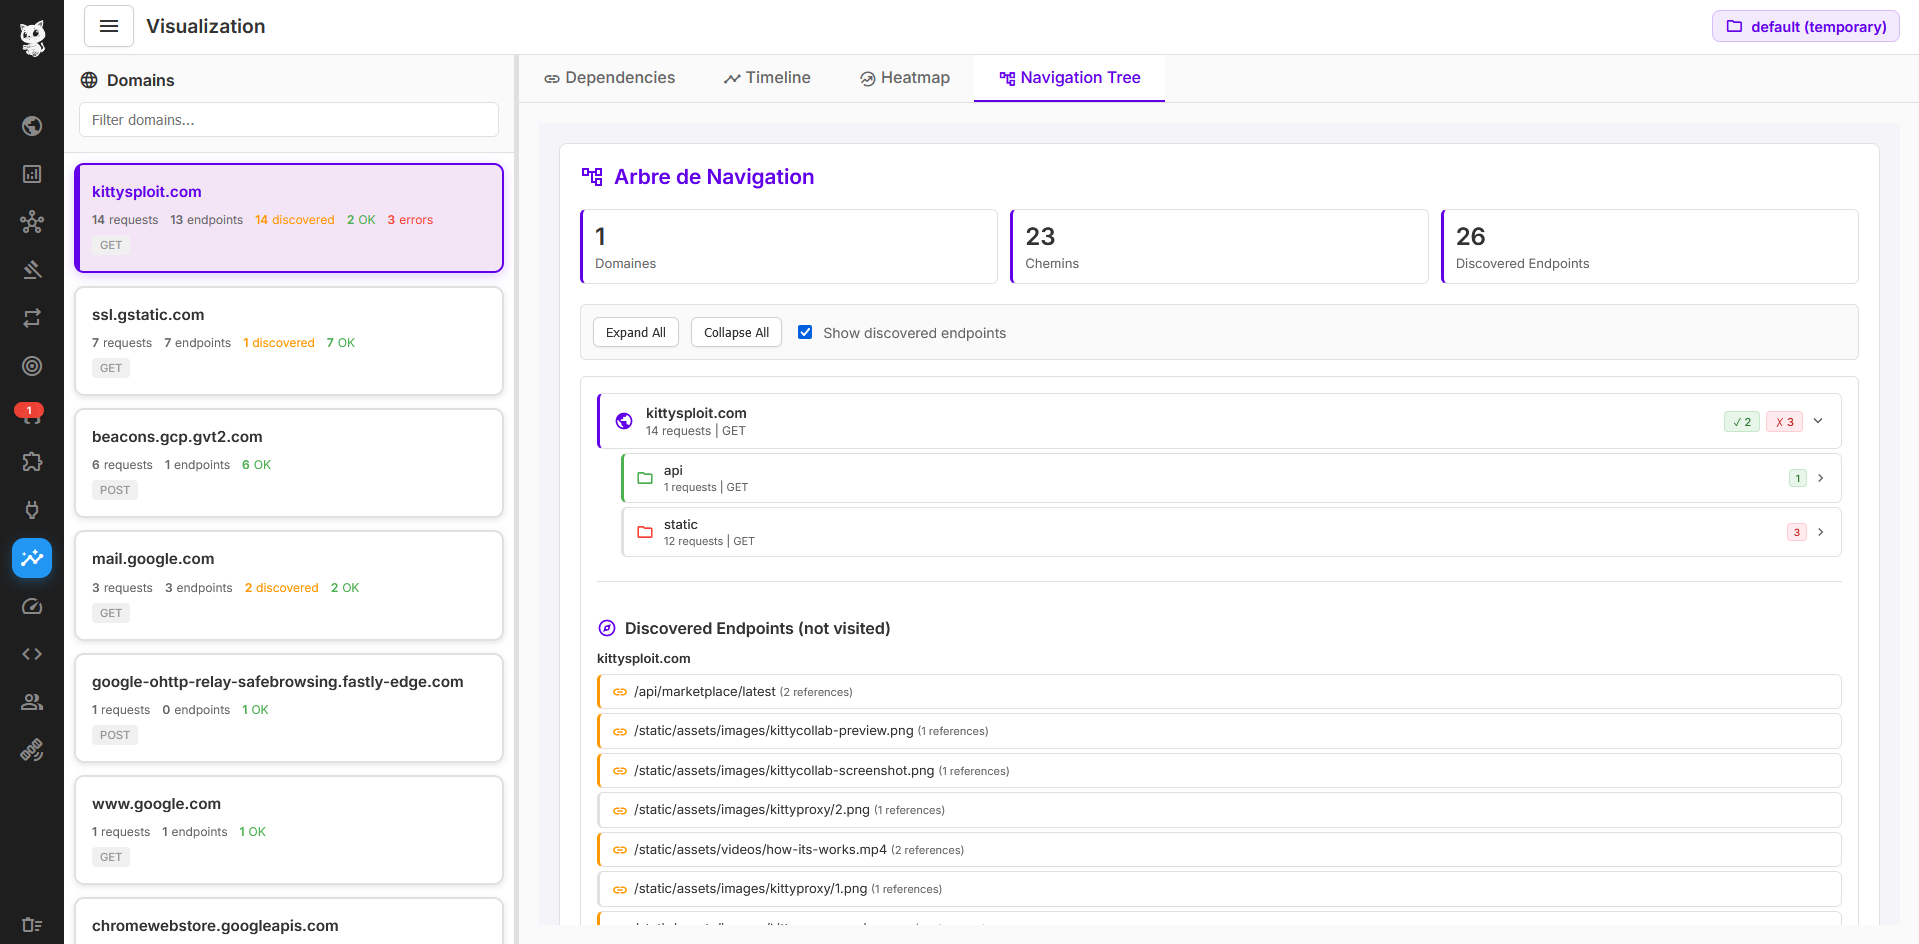Open the statistics panel icon in sidebar
The height and width of the screenshot is (944, 1919).
pyautogui.click(x=31, y=174)
